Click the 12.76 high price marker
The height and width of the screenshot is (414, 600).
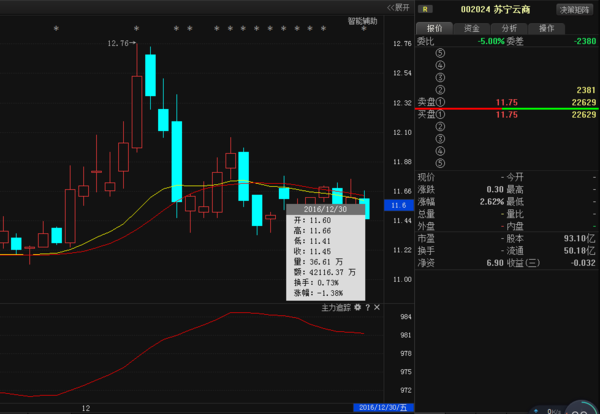pos(121,43)
